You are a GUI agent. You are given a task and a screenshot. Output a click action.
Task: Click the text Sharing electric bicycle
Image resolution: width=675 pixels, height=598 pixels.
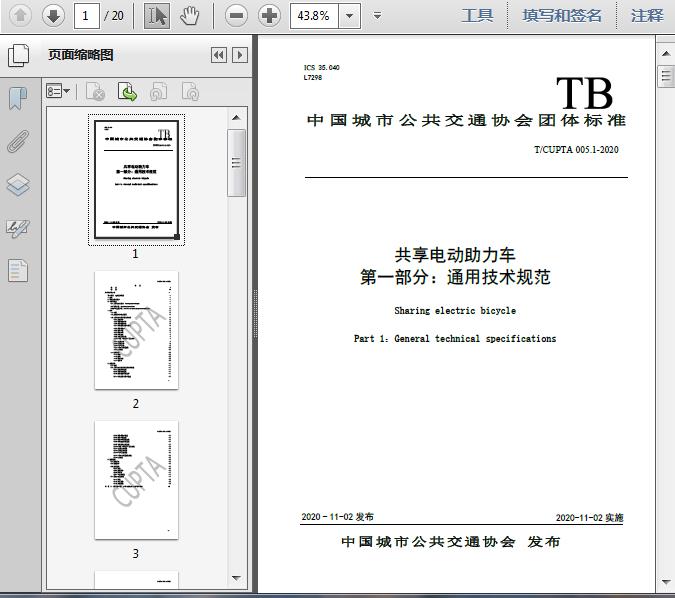(455, 310)
